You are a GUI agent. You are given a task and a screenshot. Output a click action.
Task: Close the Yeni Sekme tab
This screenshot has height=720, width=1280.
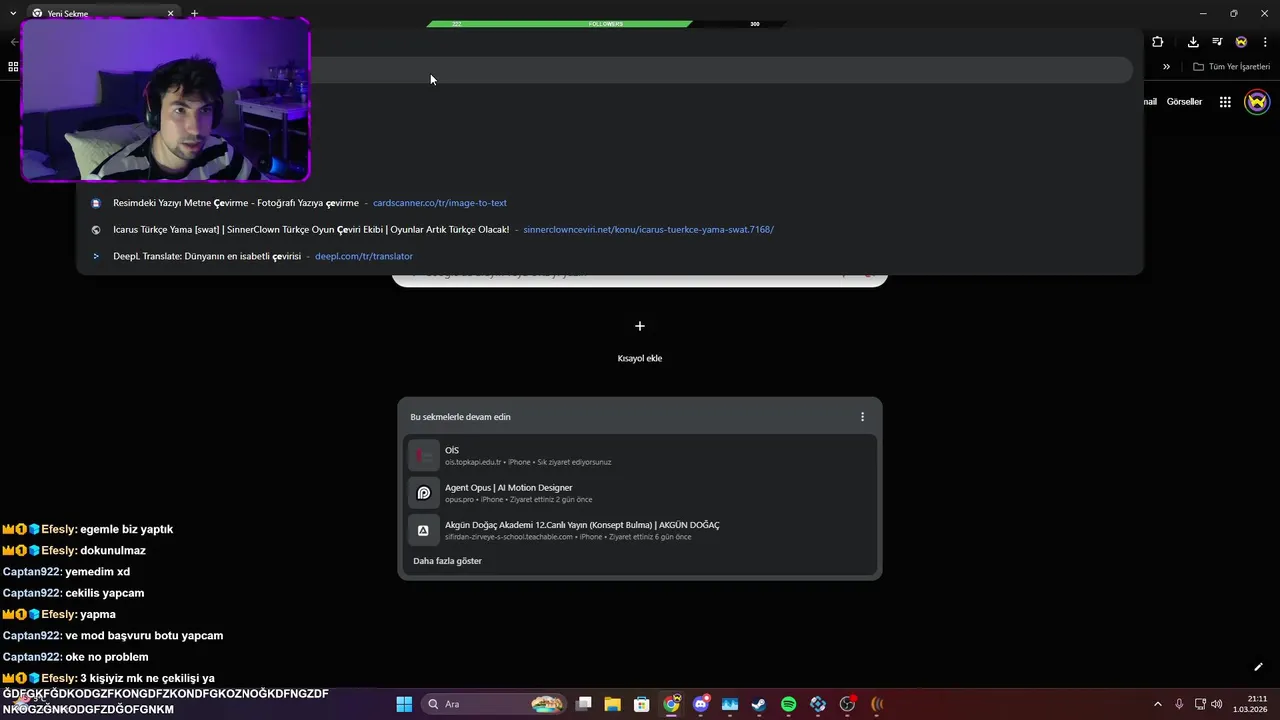click(170, 14)
